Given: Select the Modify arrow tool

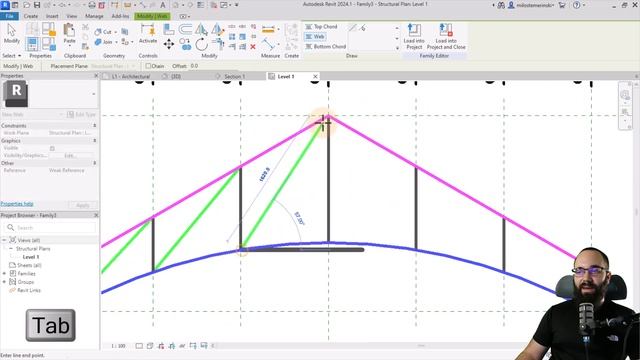Looking at the screenshot, I should click(11, 33).
